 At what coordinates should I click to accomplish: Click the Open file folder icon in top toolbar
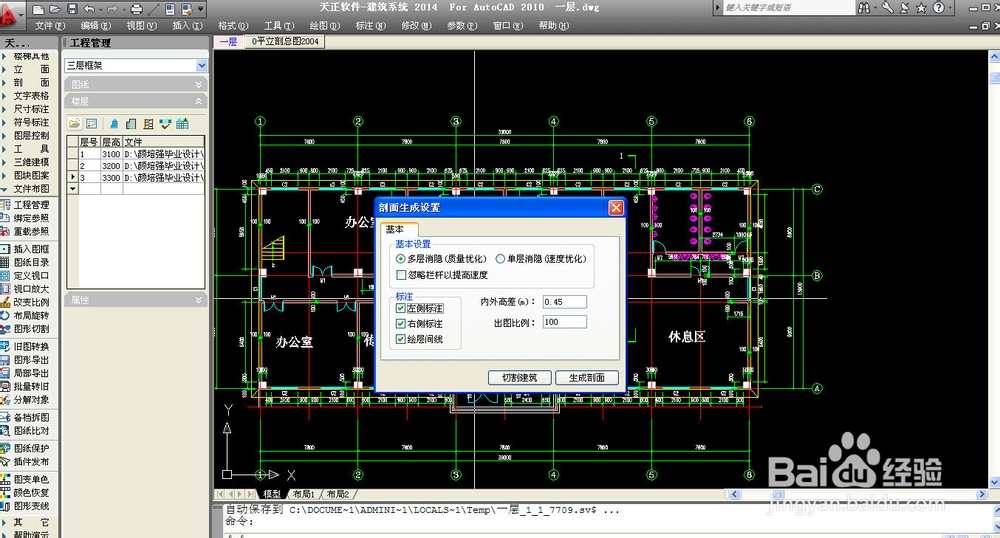point(55,9)
